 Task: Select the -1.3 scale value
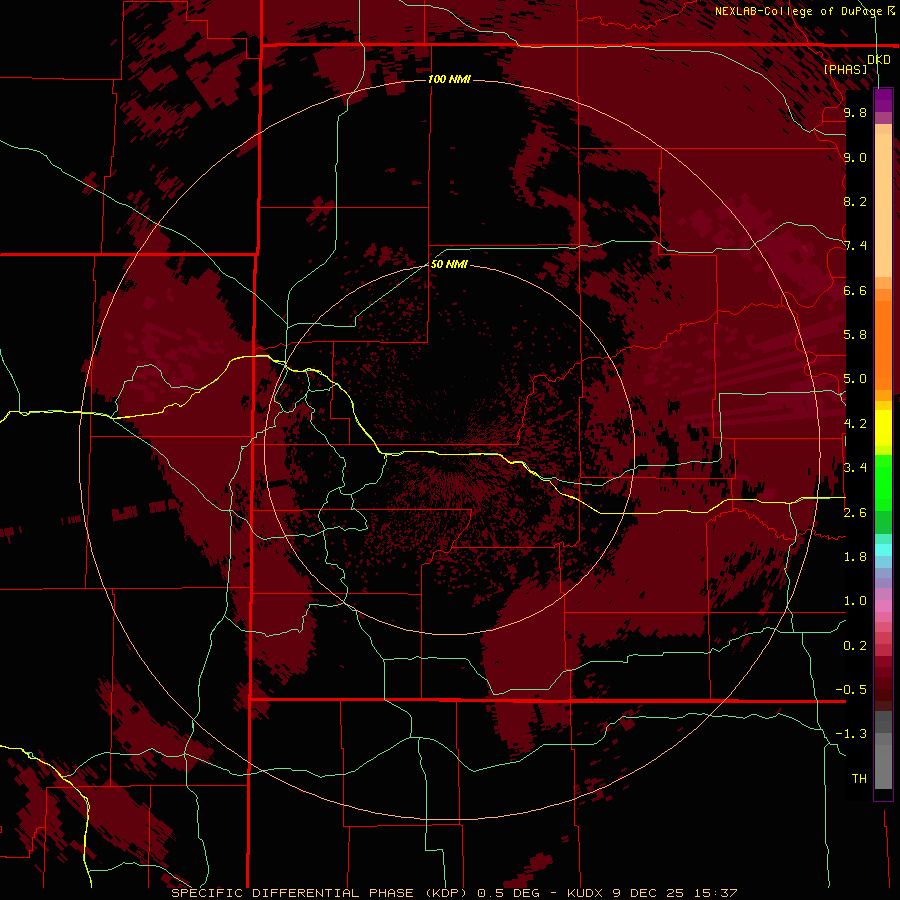click(851, 734)
